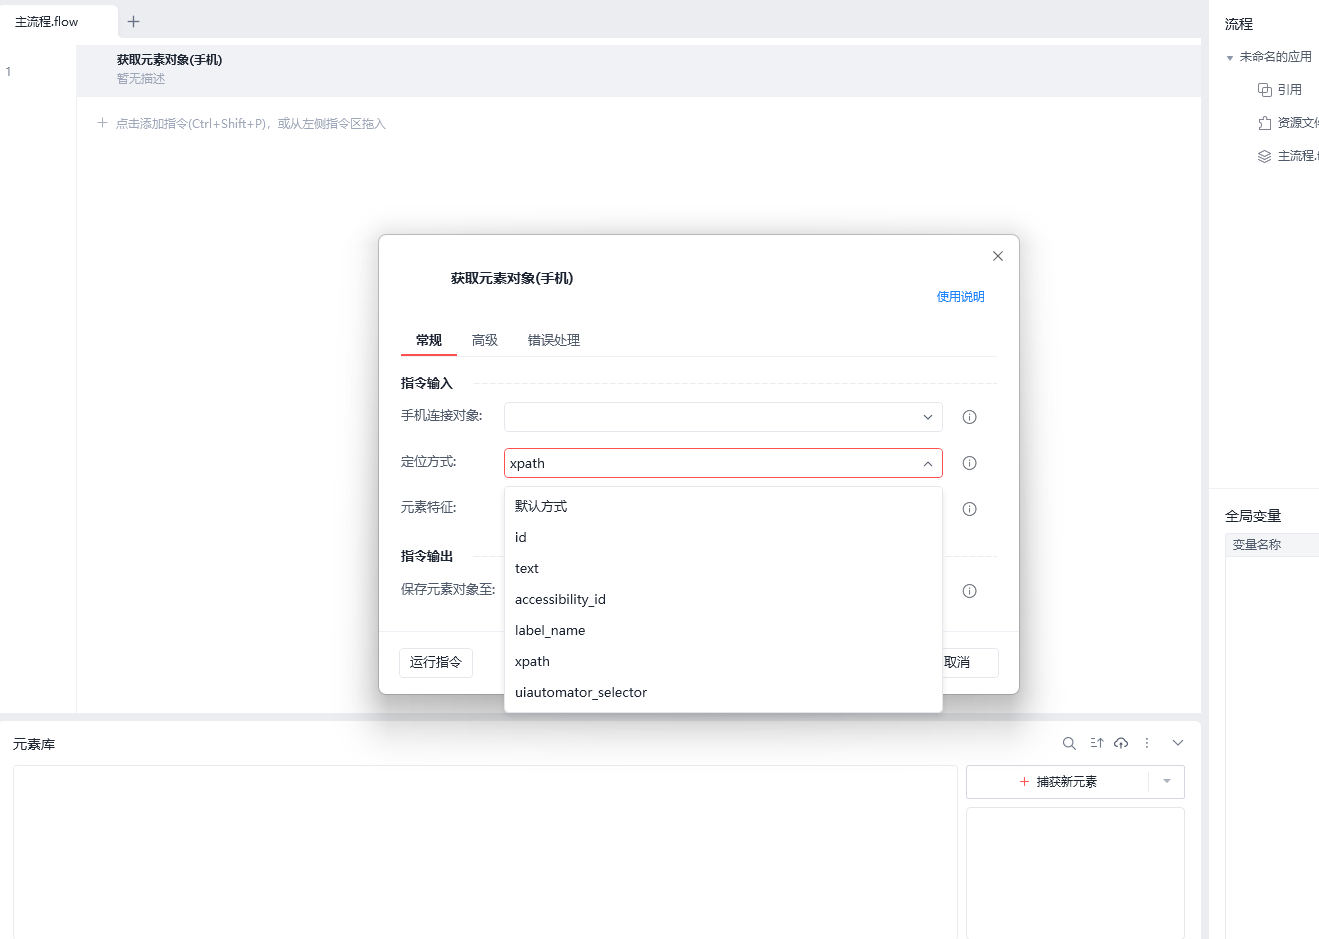The height and width of the screenshot is (939, 1319).
Task: Switch to the 错误处理 tab
Action: click(x=554, y=340)
